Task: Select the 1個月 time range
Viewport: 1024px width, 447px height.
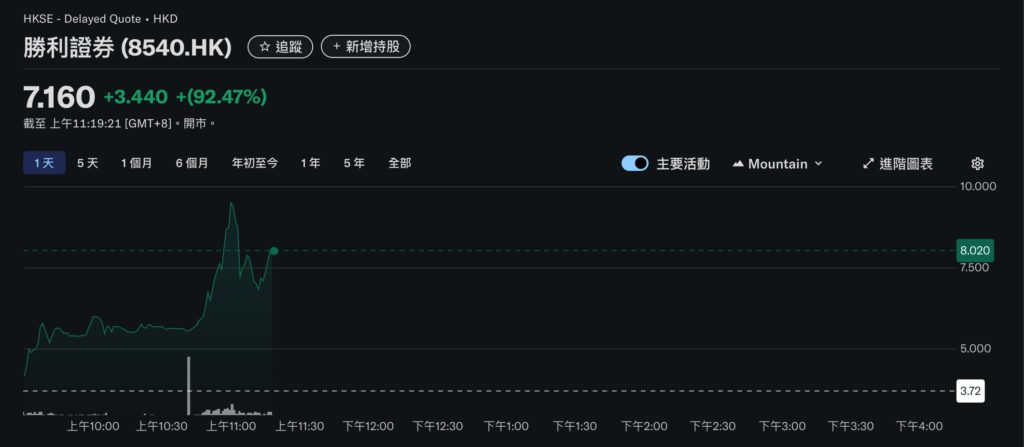Action: point(137,163)
